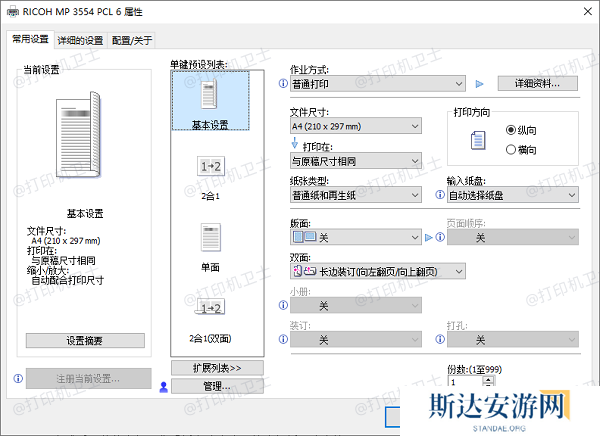600x436 pixels.
Task: Increase copies with the spinner up arrow
Action: [488, 379]
